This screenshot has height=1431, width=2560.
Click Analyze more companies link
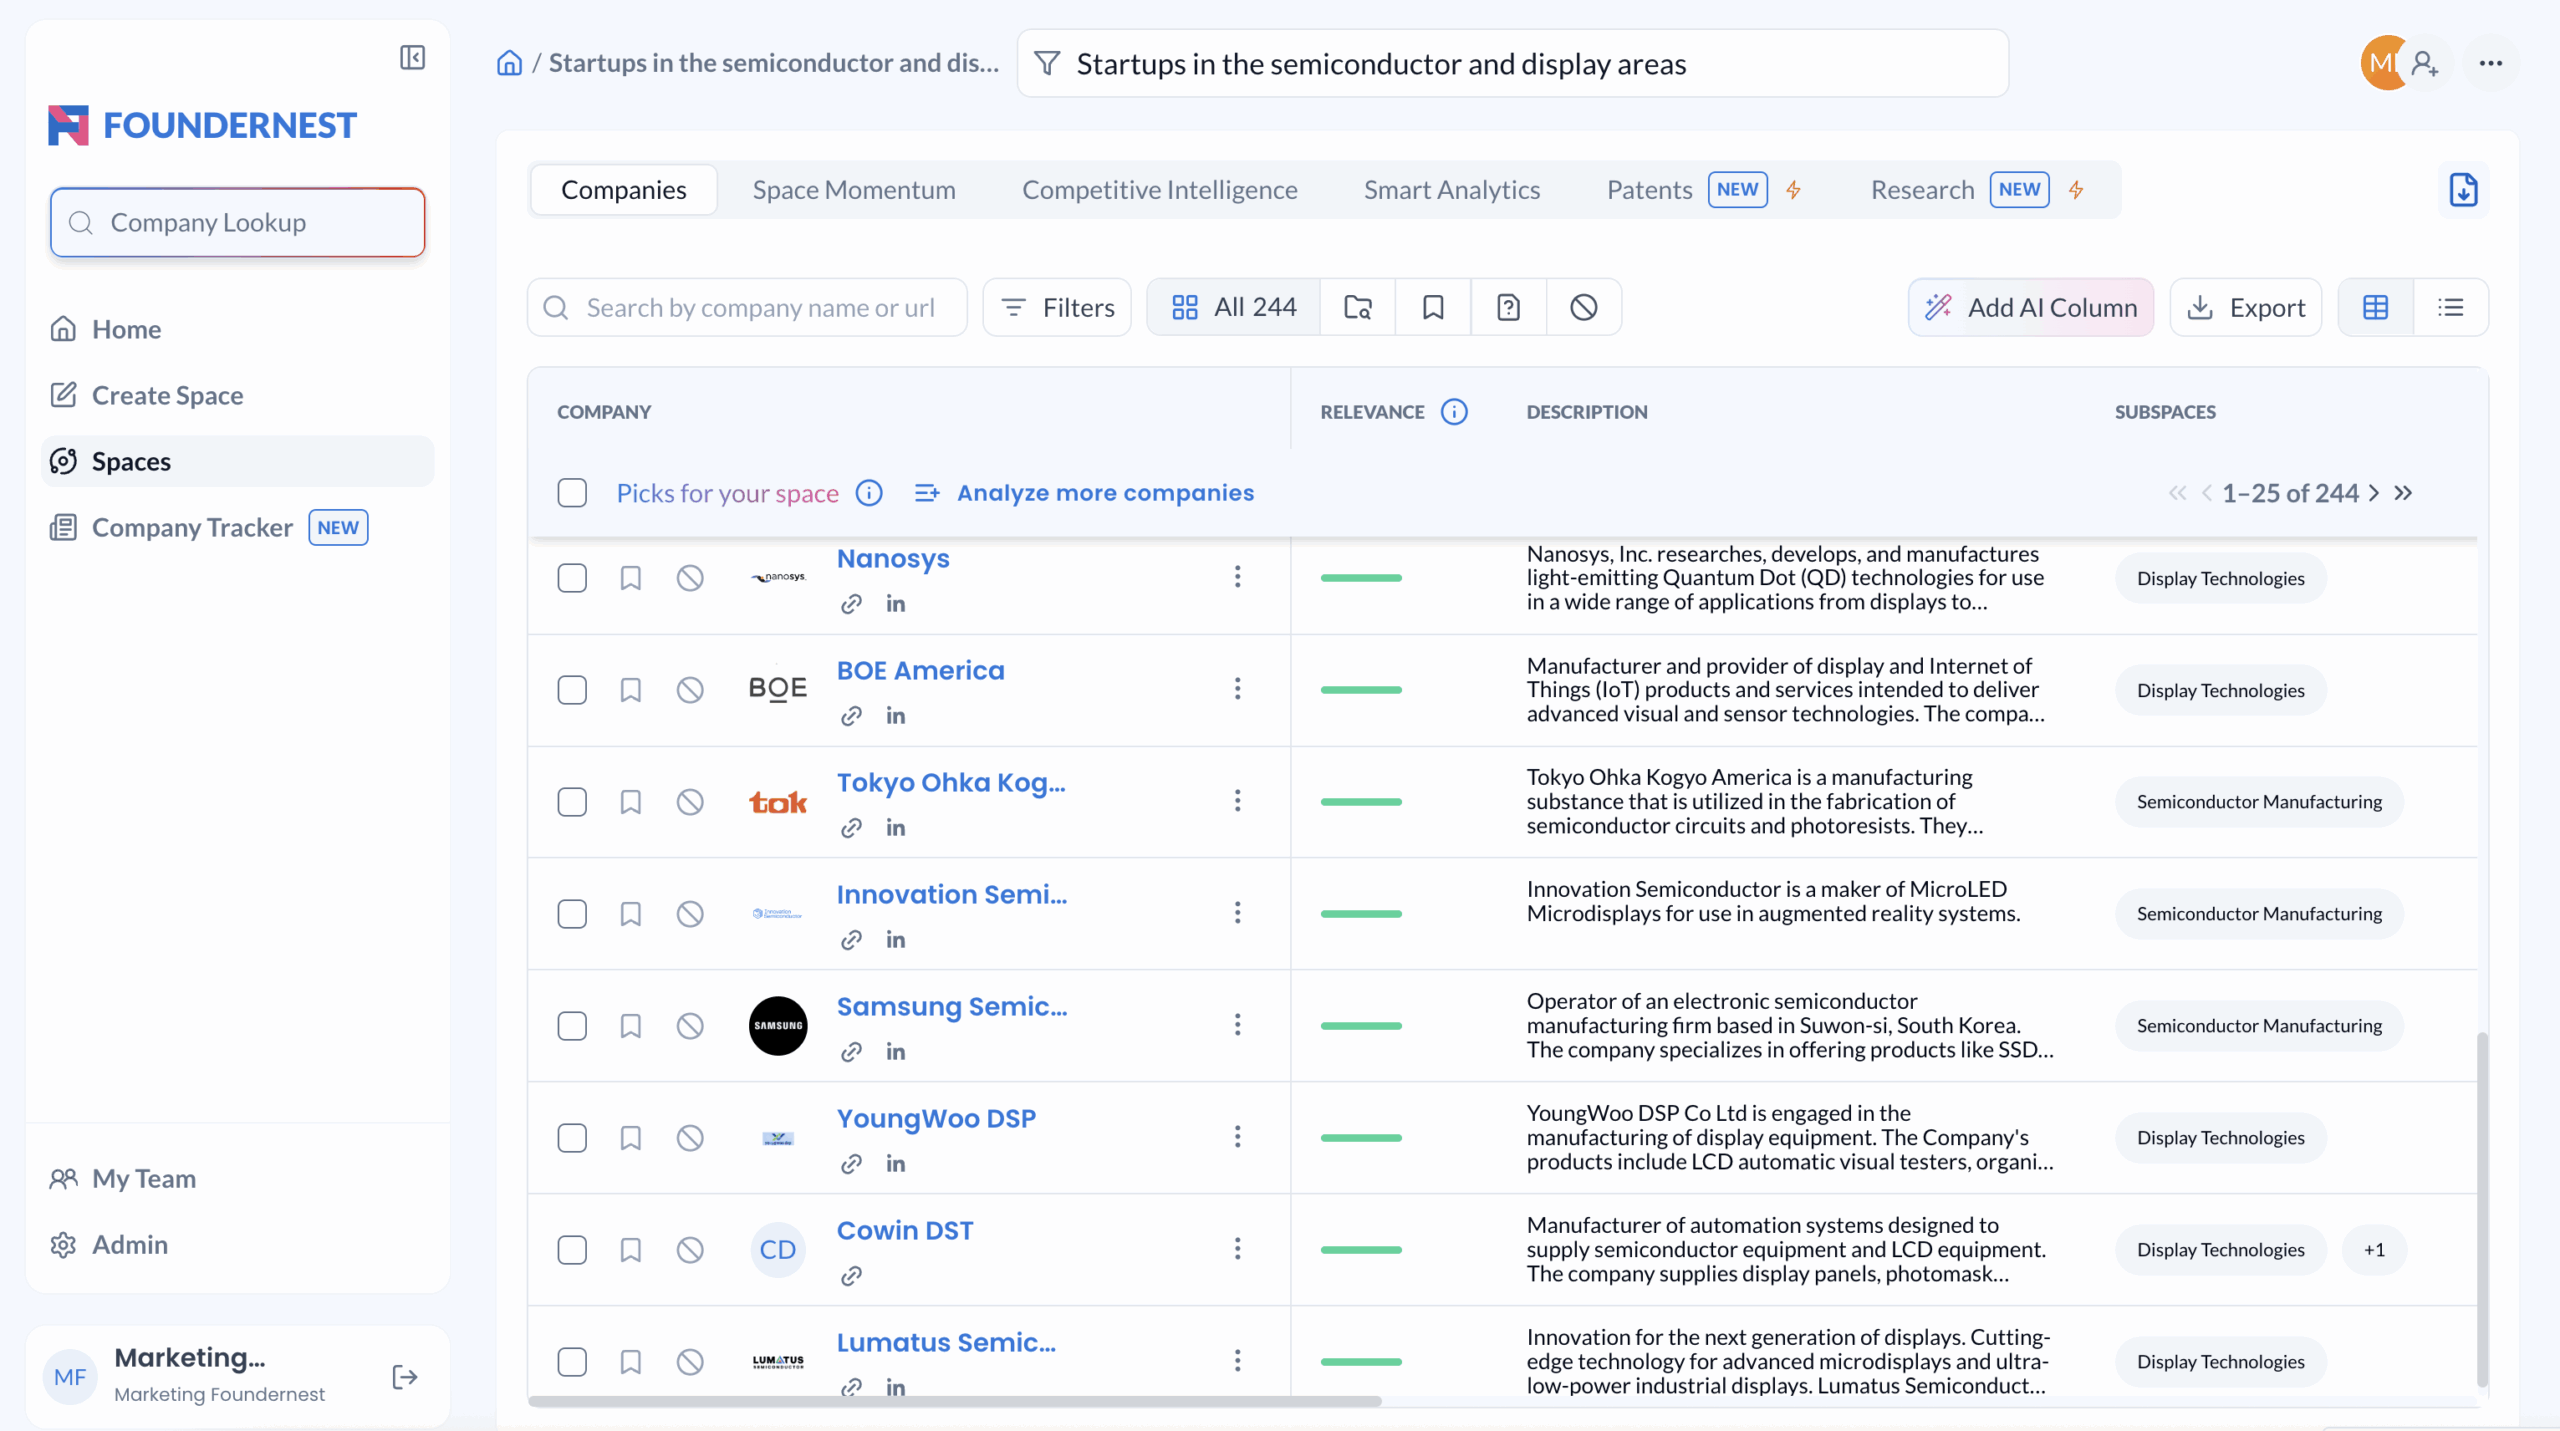(1085, 493)
